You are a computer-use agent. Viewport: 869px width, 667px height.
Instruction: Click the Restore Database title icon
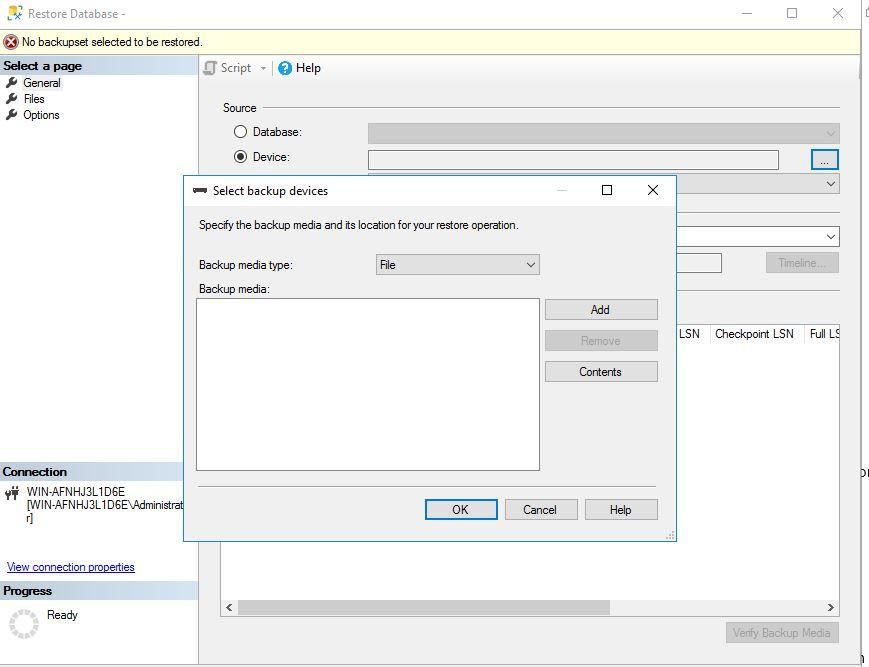click(x=14, y=13)
